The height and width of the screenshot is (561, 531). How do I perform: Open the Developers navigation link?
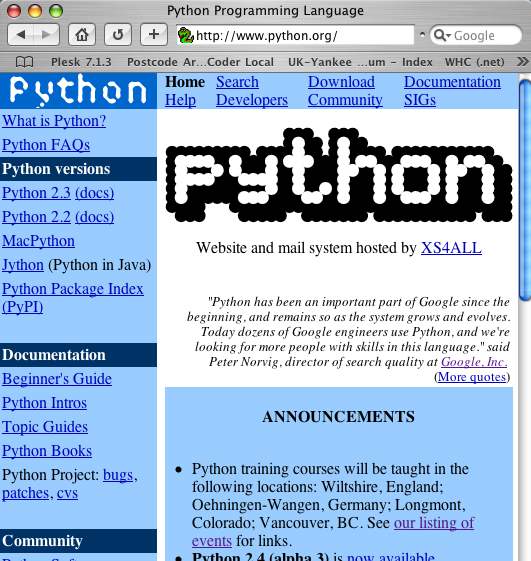pyautogui.click(x=252, y=100)
